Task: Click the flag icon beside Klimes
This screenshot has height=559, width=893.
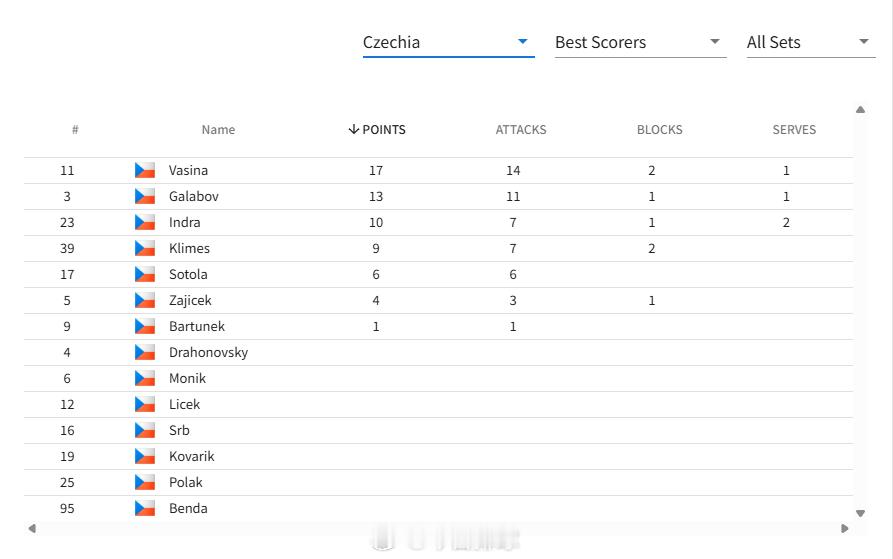Action: [x=145, y=249]
